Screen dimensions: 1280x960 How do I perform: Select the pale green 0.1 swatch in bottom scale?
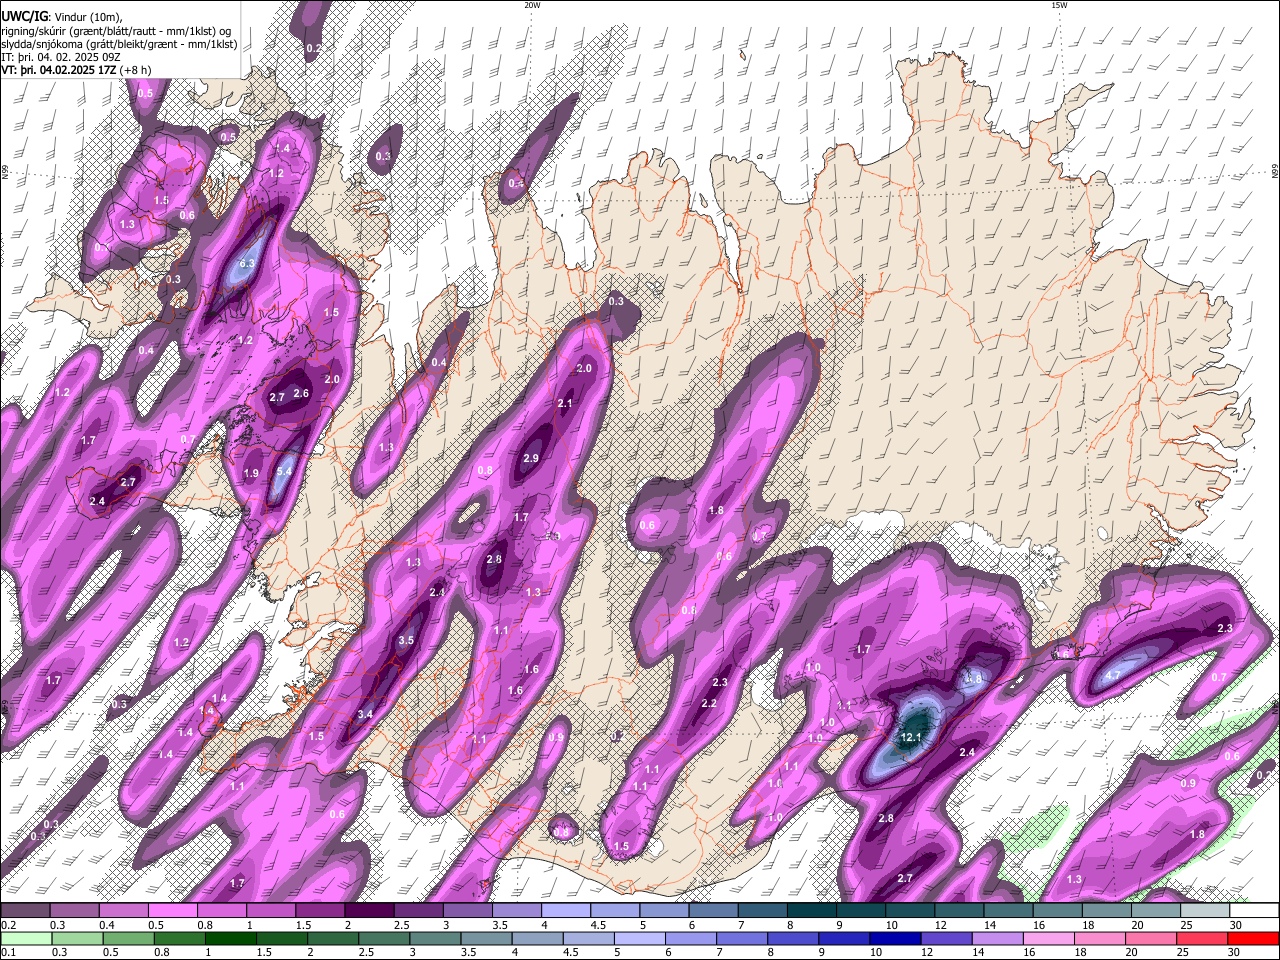click(x=25, y=938)
